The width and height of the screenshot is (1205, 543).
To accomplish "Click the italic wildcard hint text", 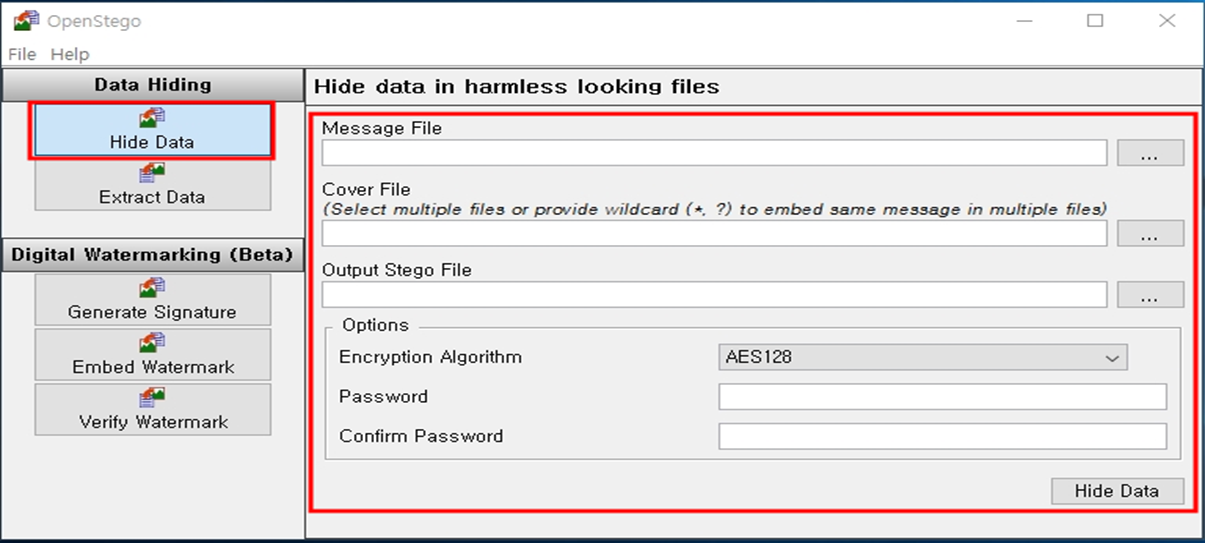I will pos(714,209).
